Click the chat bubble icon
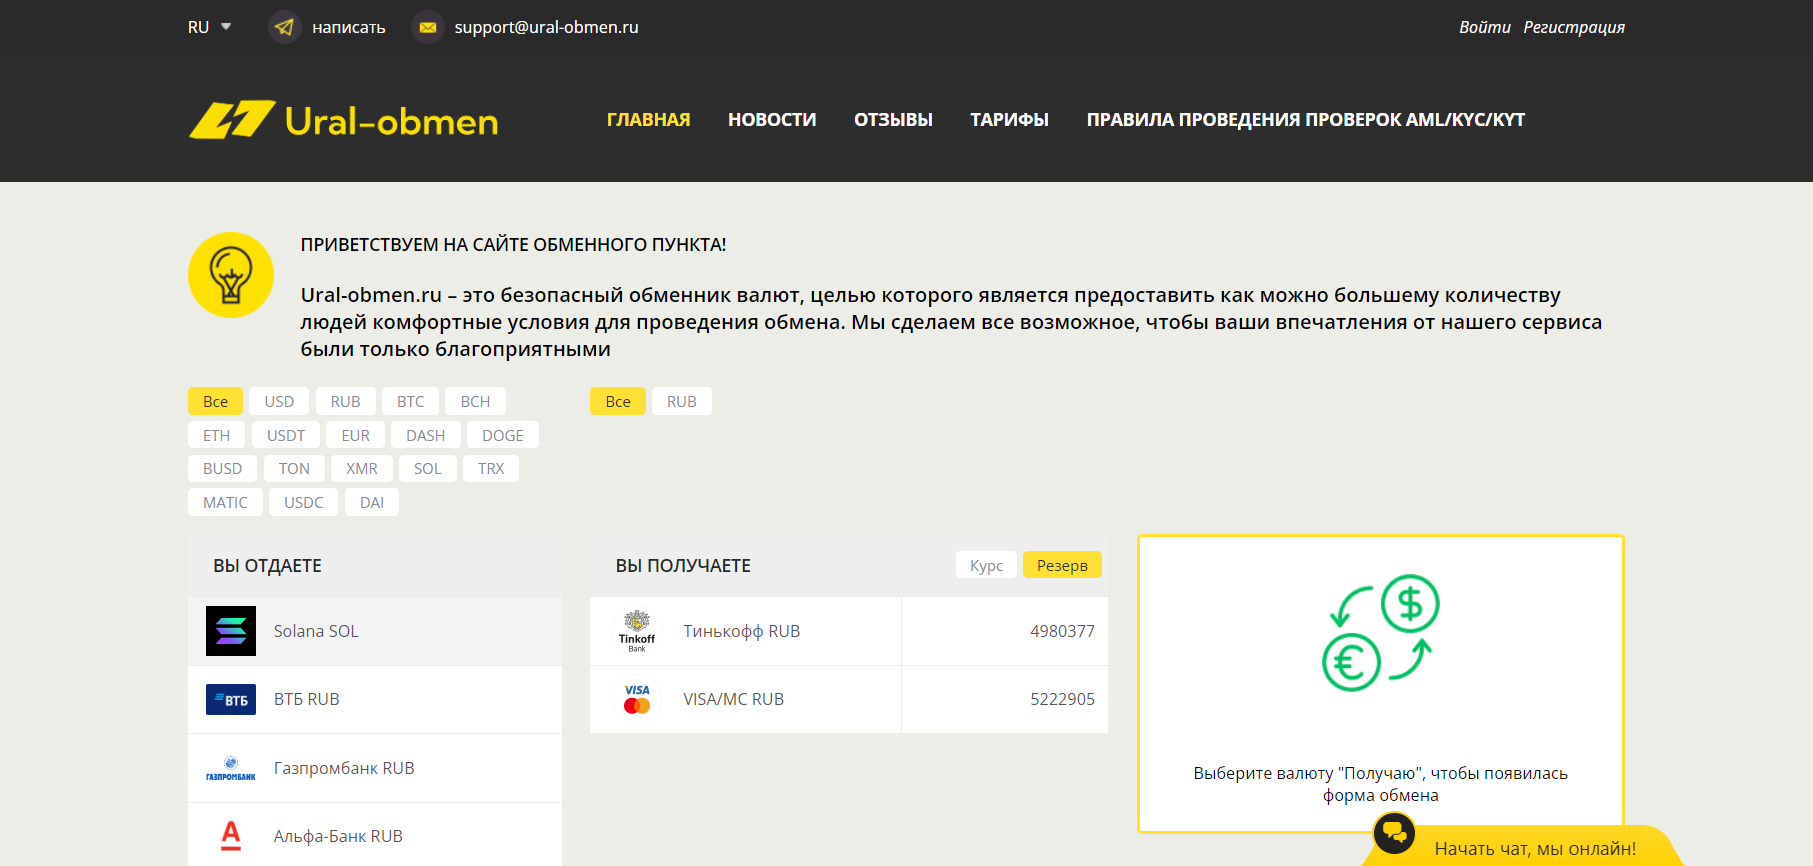The width and height of the screenshot is (1813, 866). pos(1394,832)
